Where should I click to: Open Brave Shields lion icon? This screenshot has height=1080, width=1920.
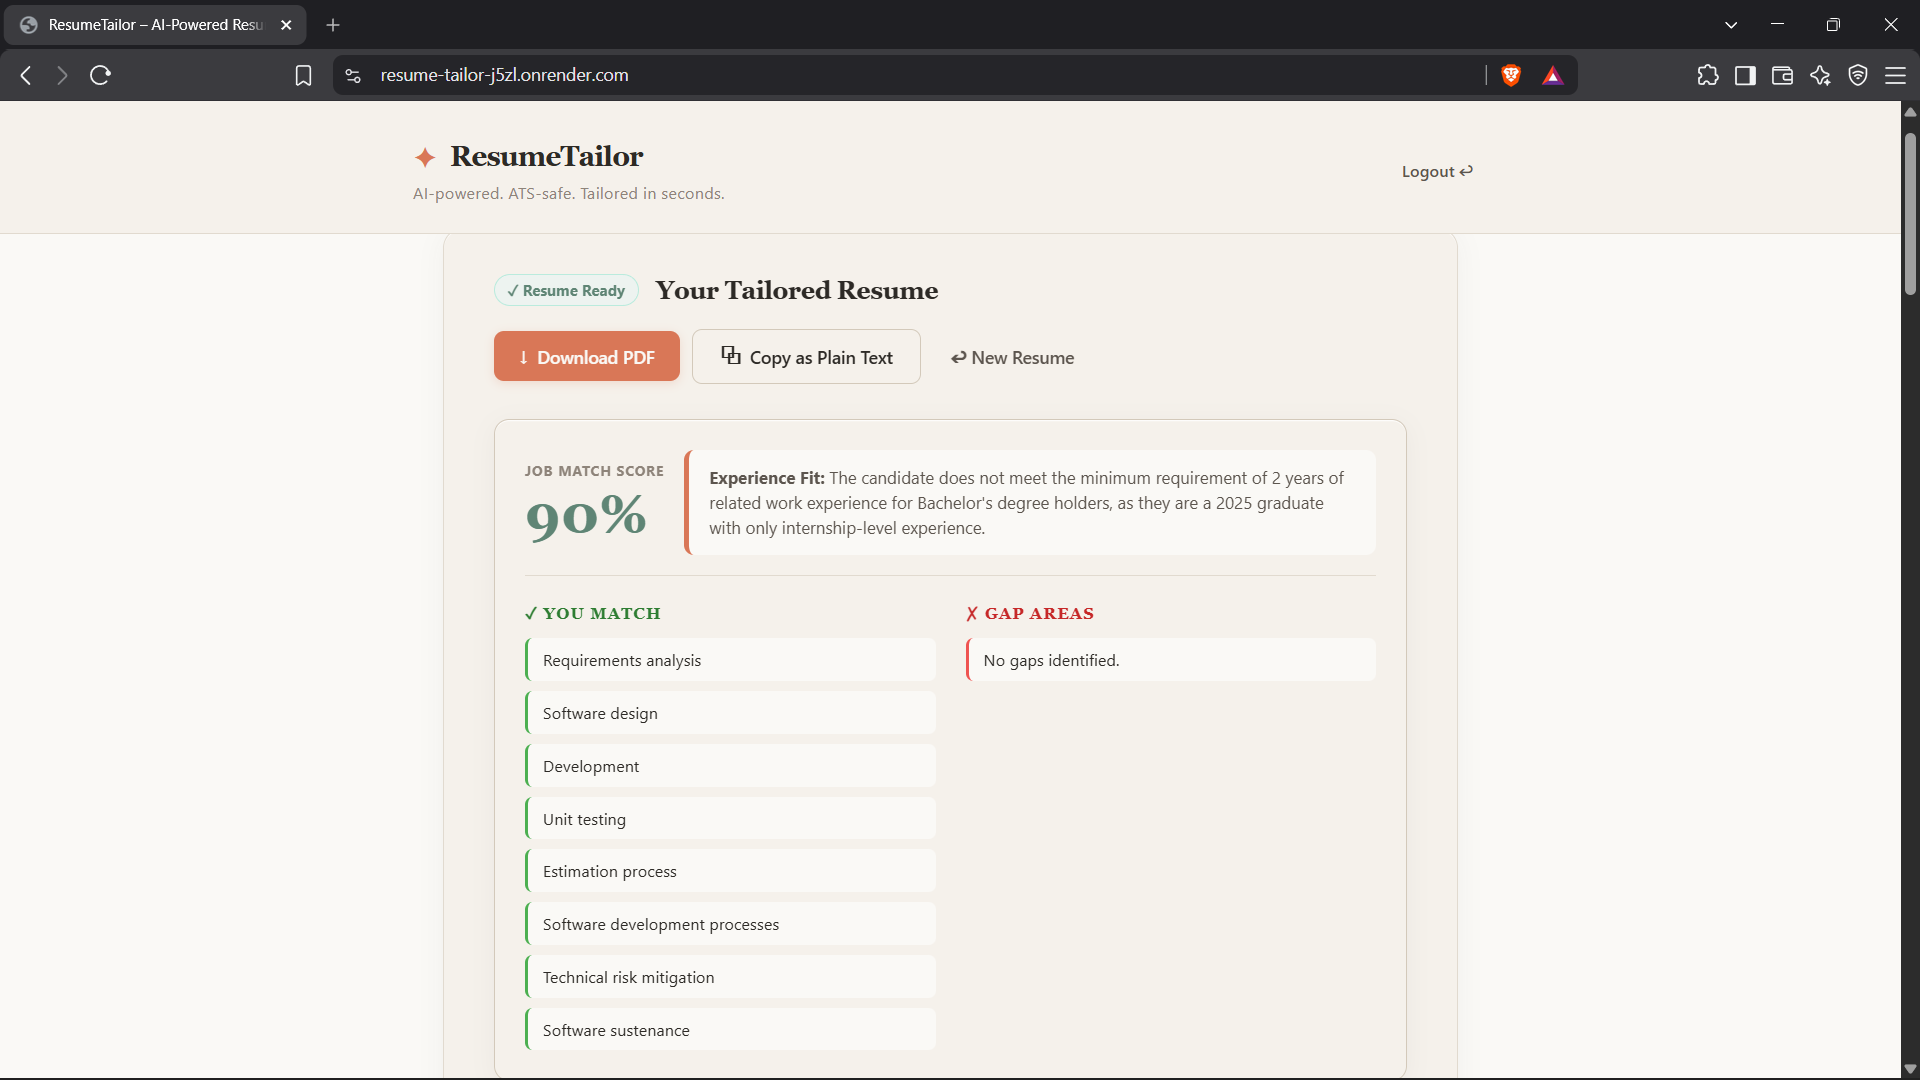[x=1511, y=75]
